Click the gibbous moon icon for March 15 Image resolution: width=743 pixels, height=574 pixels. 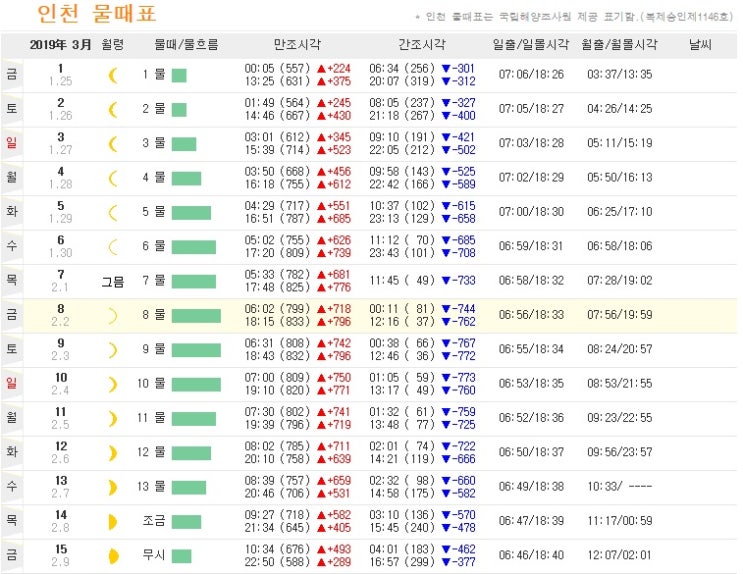(x=113, y=556)
